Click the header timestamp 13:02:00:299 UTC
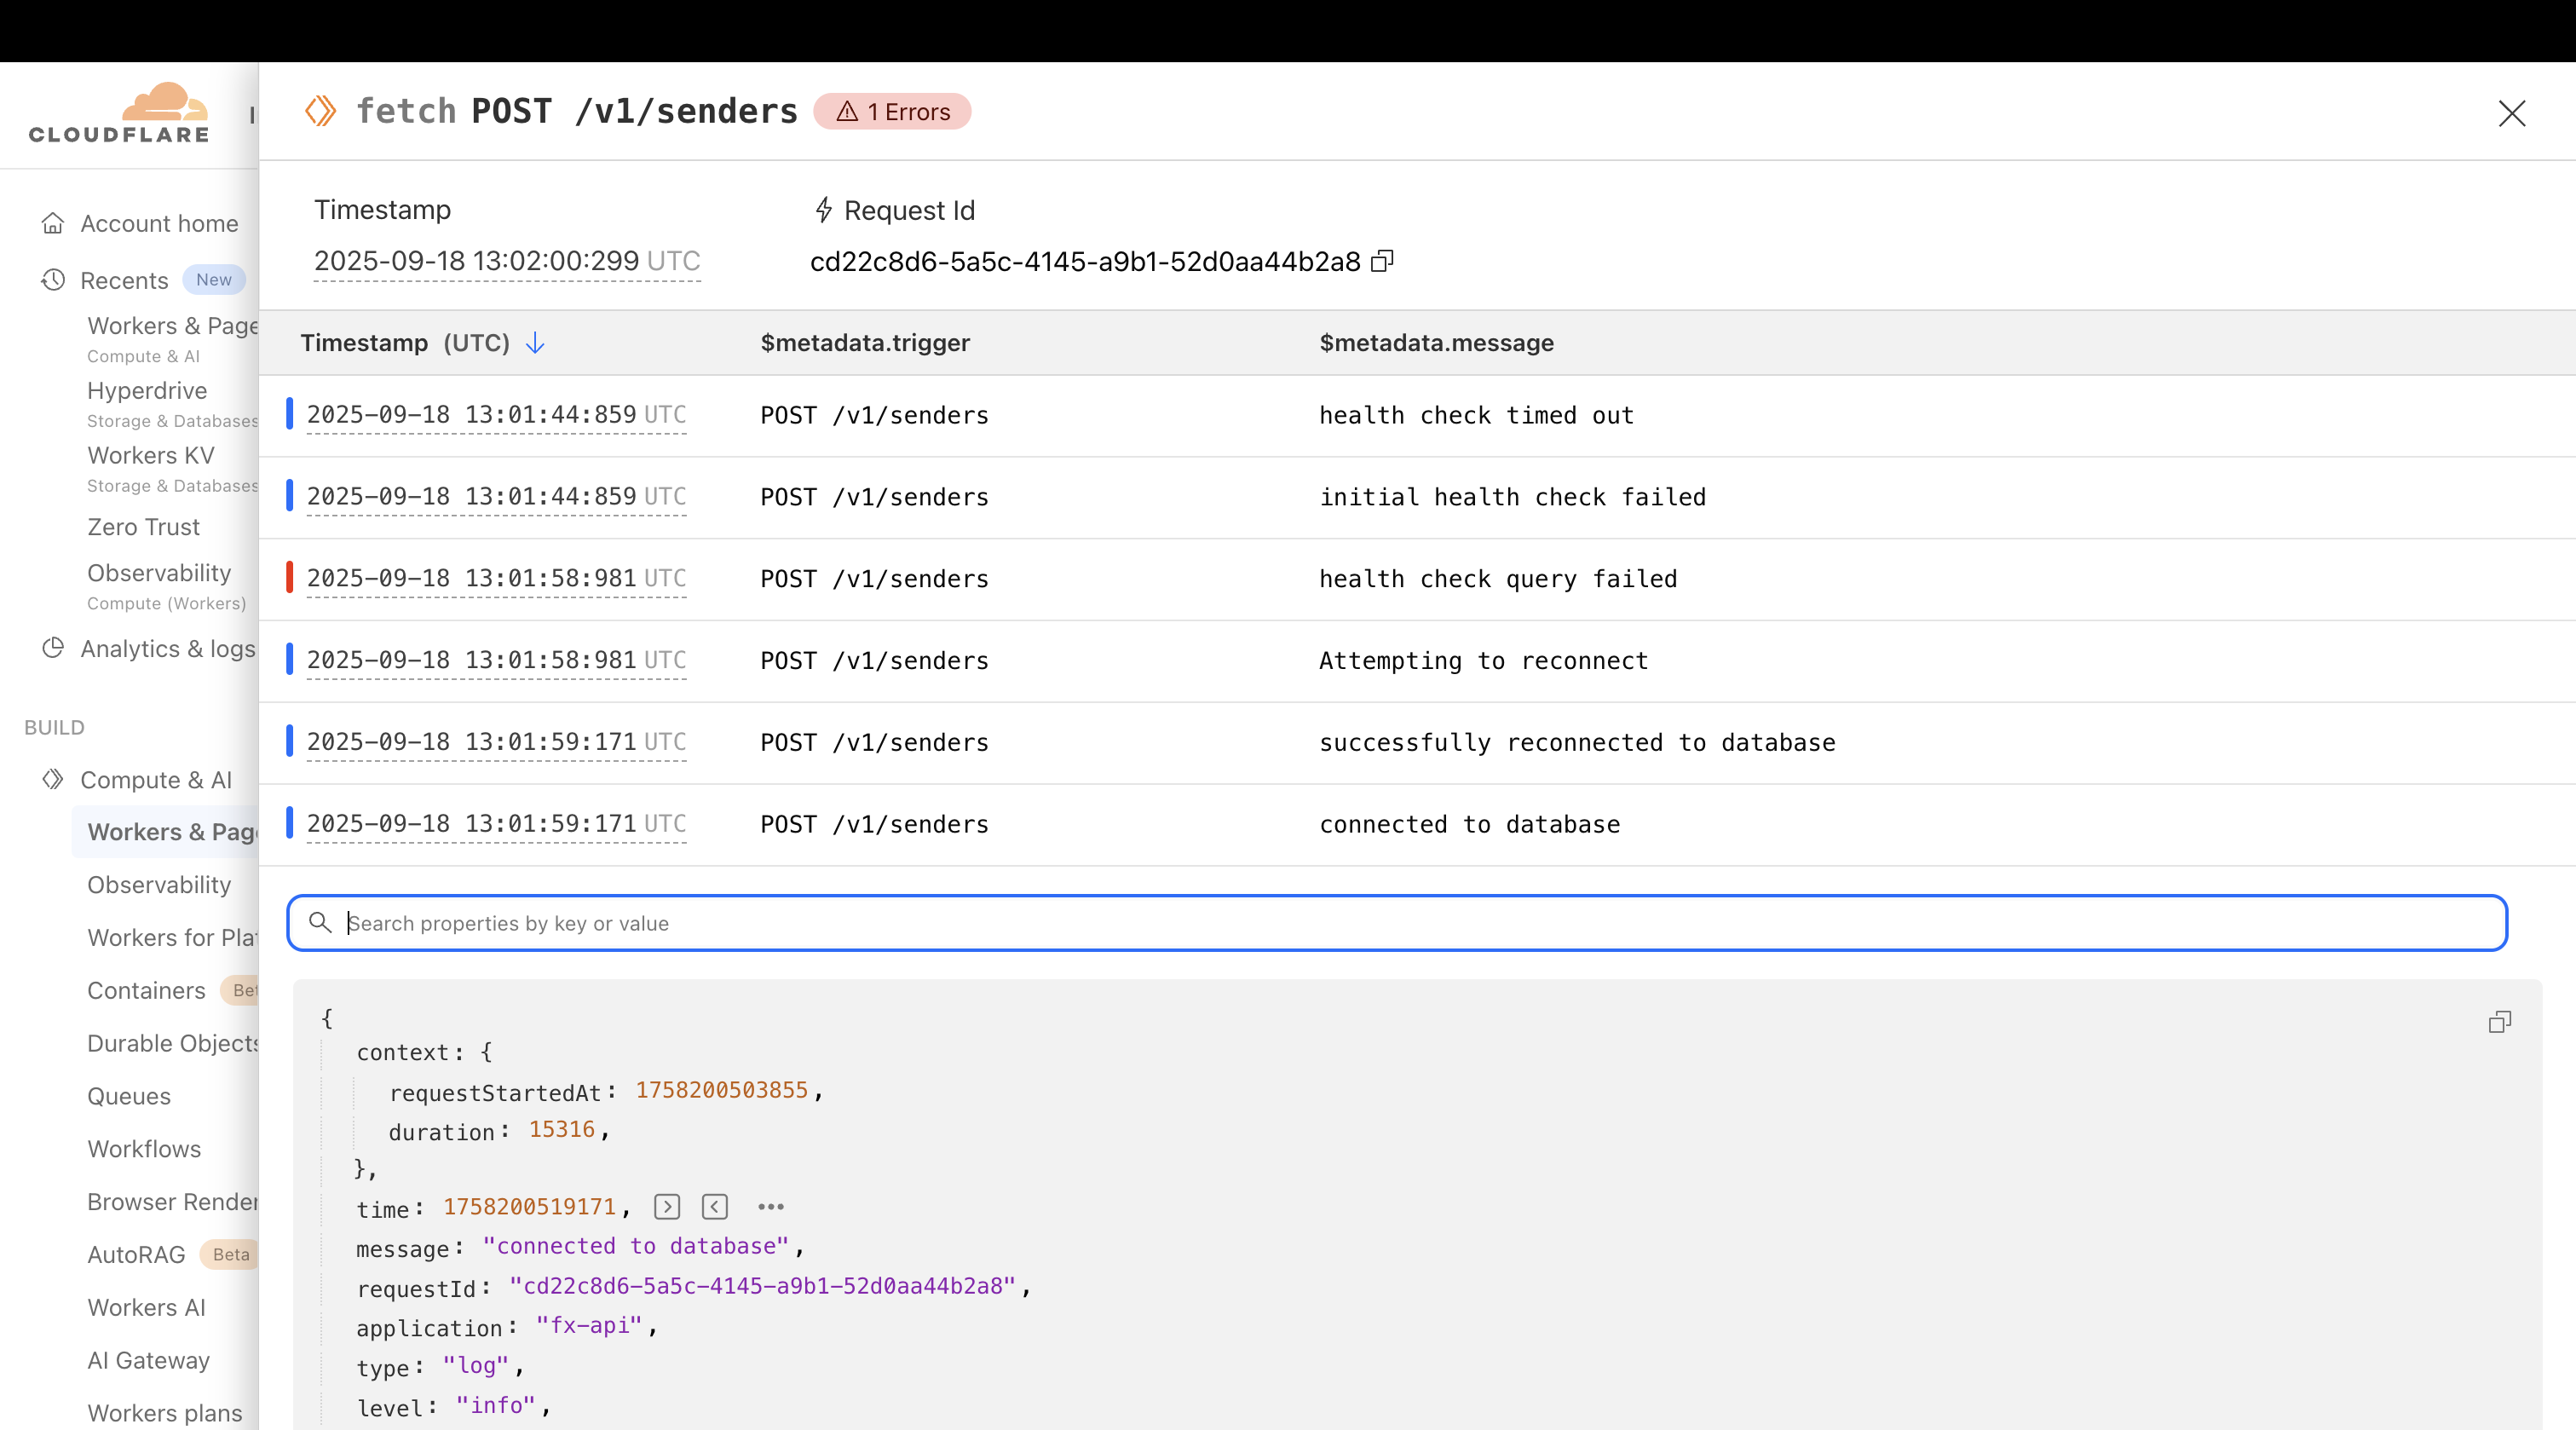 (506, 261)
